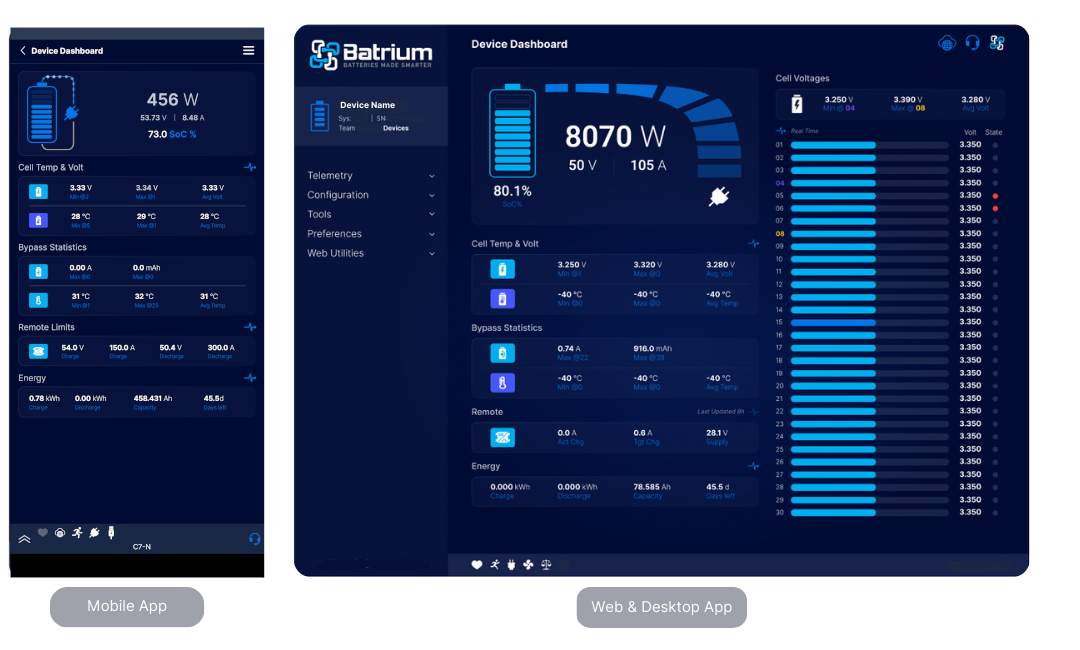Click the red state indicator for cell 06
Image resolution: width=1080 pixels, height=650 pixels.
995,208
